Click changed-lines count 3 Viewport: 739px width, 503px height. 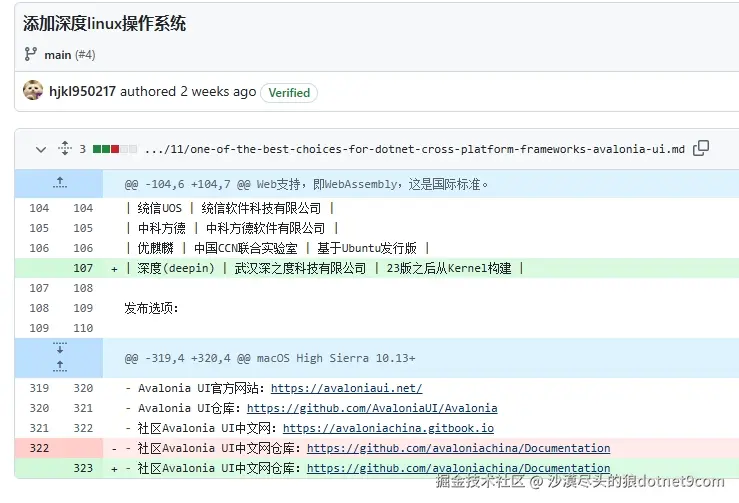[82, 149]
